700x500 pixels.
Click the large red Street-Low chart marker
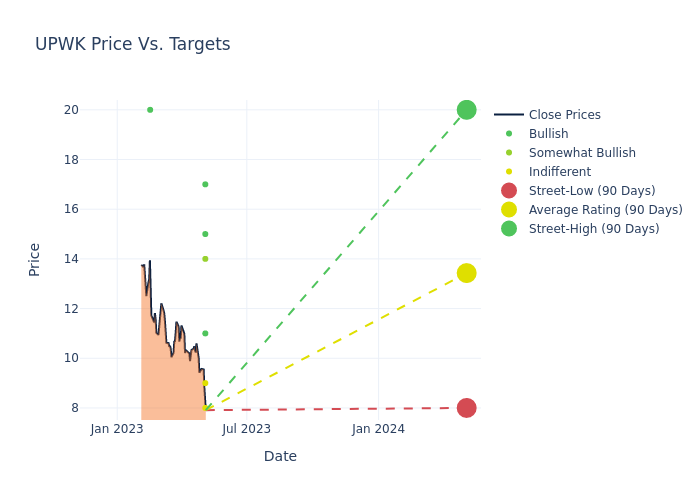point(466,408)
